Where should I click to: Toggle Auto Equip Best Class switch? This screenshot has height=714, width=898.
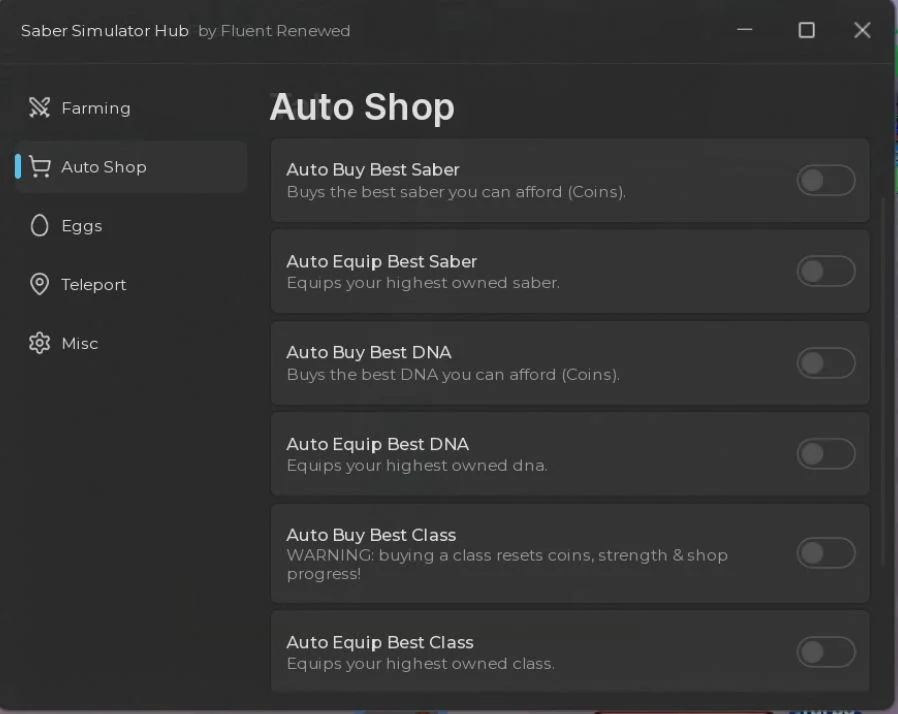pyautogui.click(x=826, y=652)
